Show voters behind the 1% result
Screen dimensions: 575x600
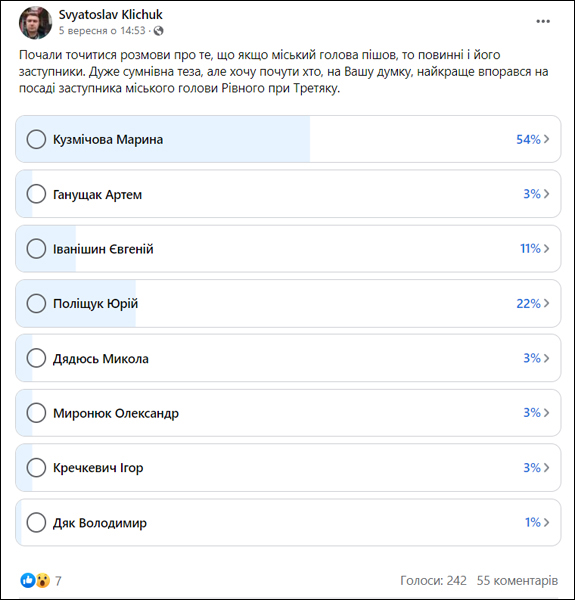537,522
